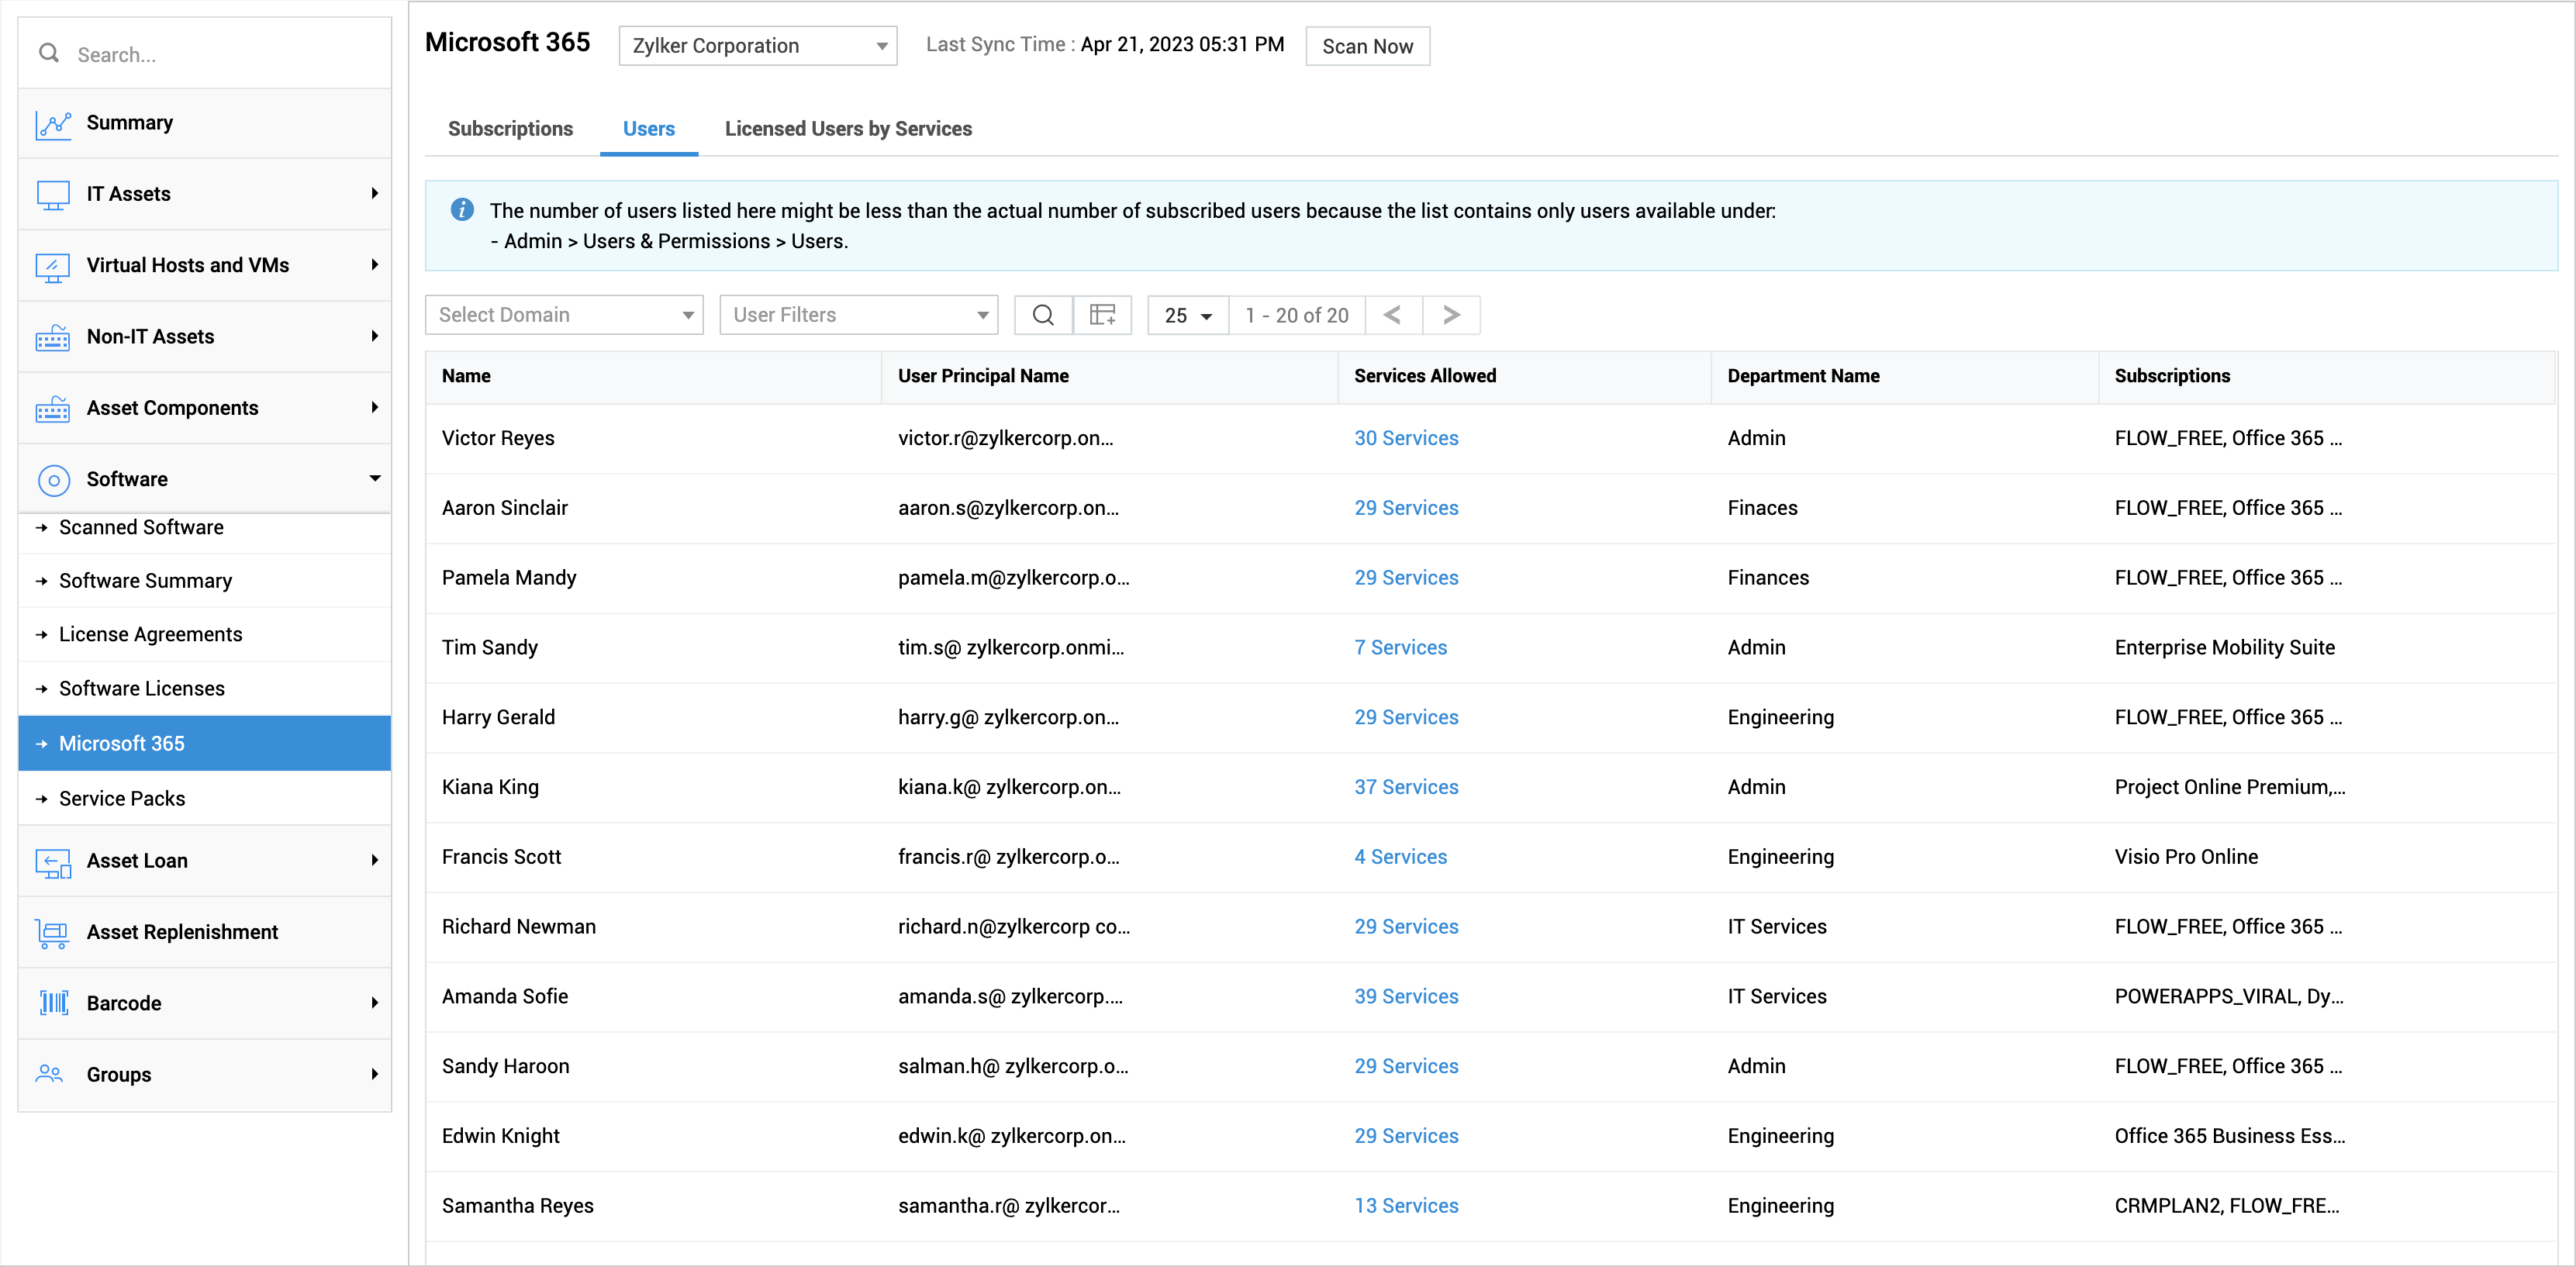This screenshot has height=1267, width=2576.
Task: Open the Zylker Corporation dropdown
Action: pyautogui.click(x=757, y=46)
